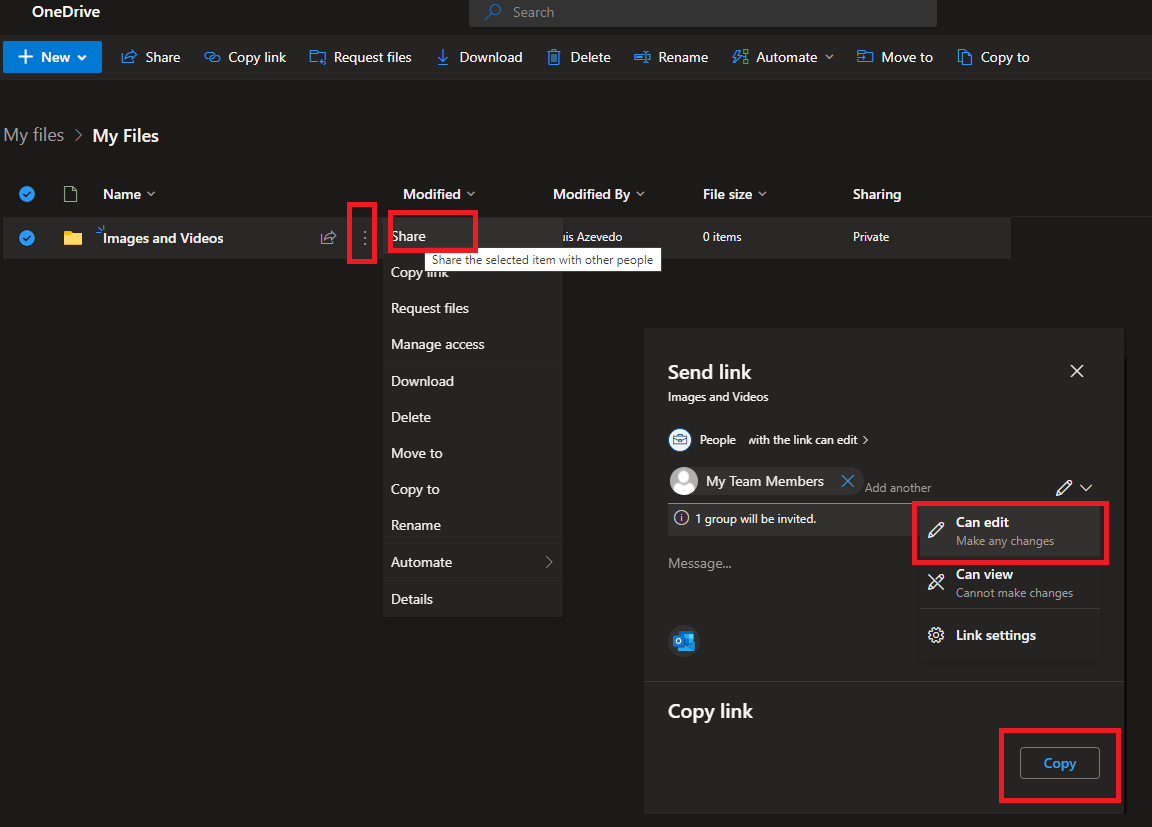The image size is (1152, 827).
Task: Click Move to in the context menu
Action: 417,452
